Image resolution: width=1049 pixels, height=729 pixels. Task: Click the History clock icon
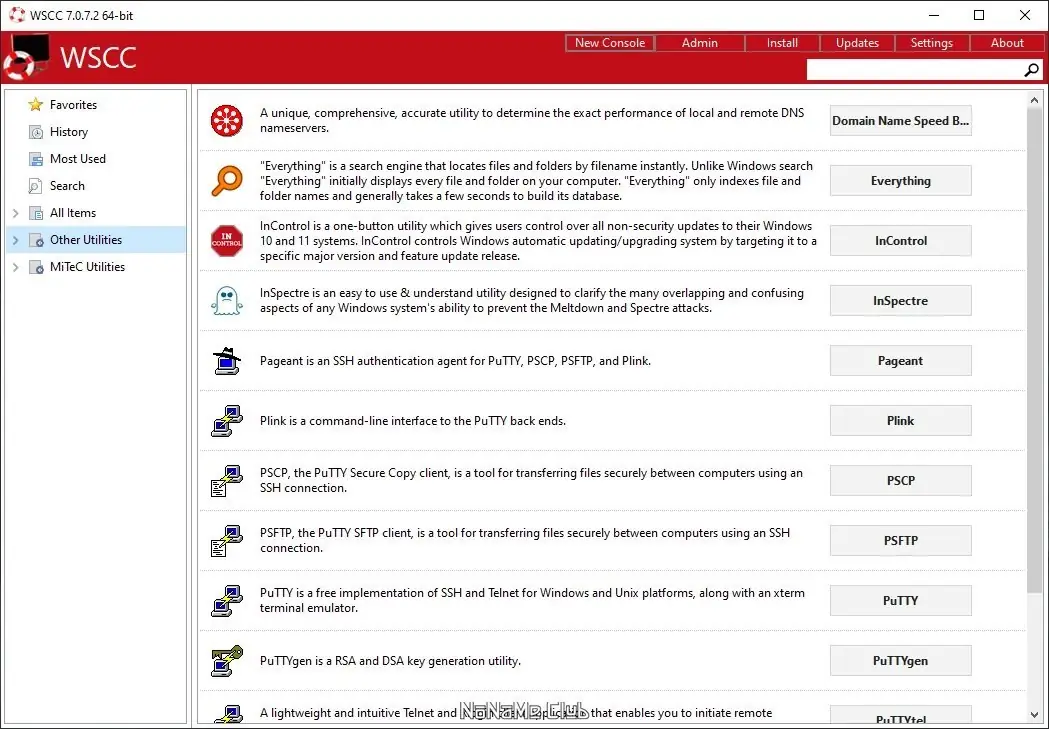pyautogui.click(x=35, y=132)
